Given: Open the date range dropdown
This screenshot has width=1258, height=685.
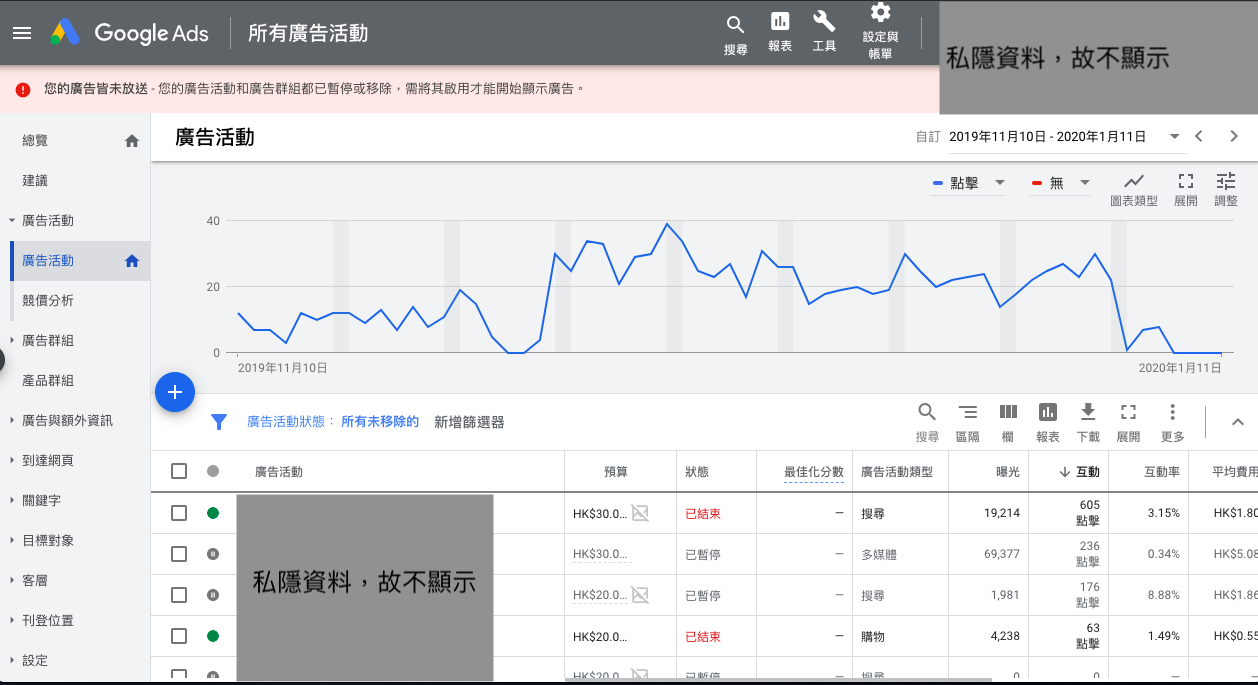Looking at the screenshot, I should pyautogui.click(x=1174, y=137).
